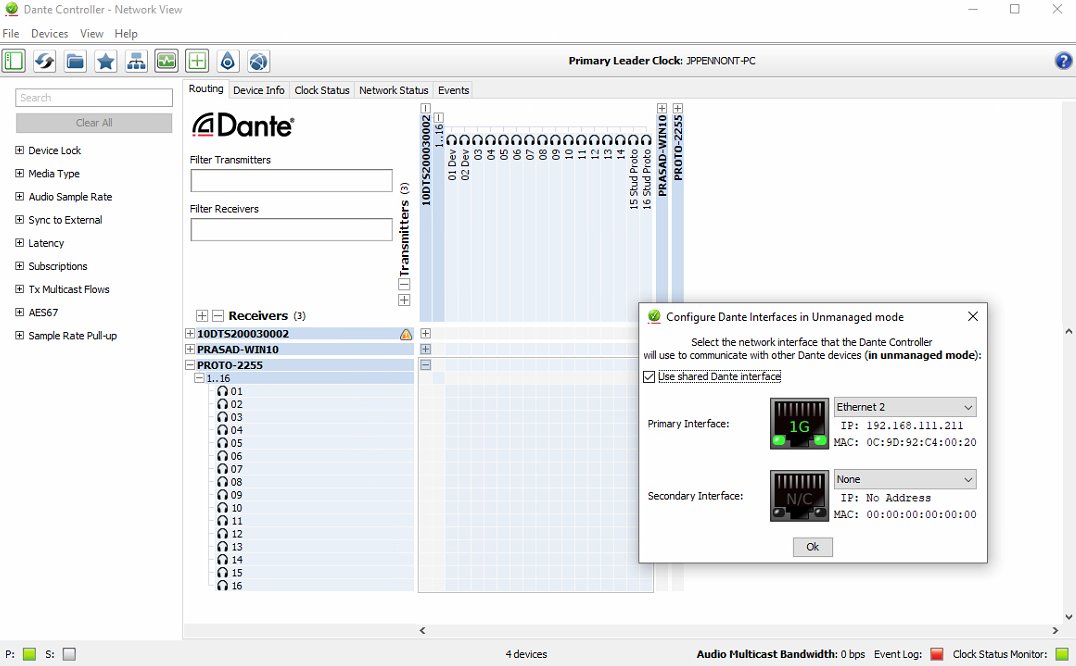Viewport: 1076px width, 666px height.
Task: Switch to the Clock Status tab
Action: coord(322,91)
